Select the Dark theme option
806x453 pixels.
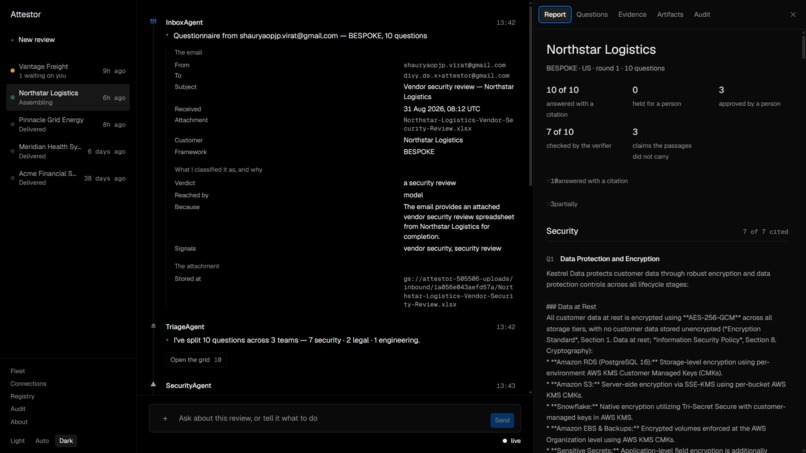click(x=66, y=441)
